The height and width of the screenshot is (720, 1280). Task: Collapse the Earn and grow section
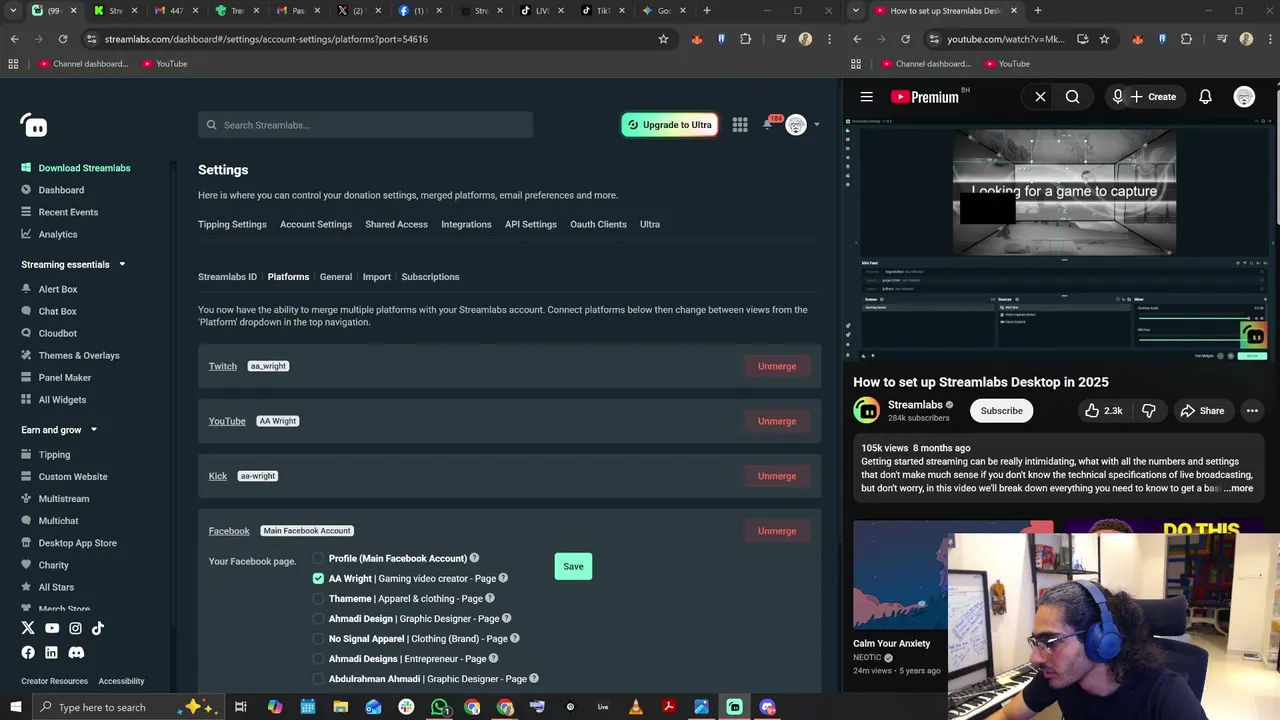click(93, 430)
